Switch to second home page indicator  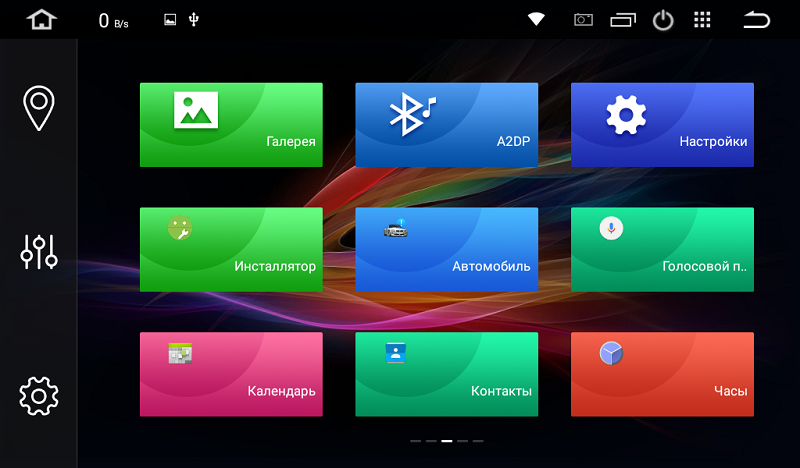[431, 441]
